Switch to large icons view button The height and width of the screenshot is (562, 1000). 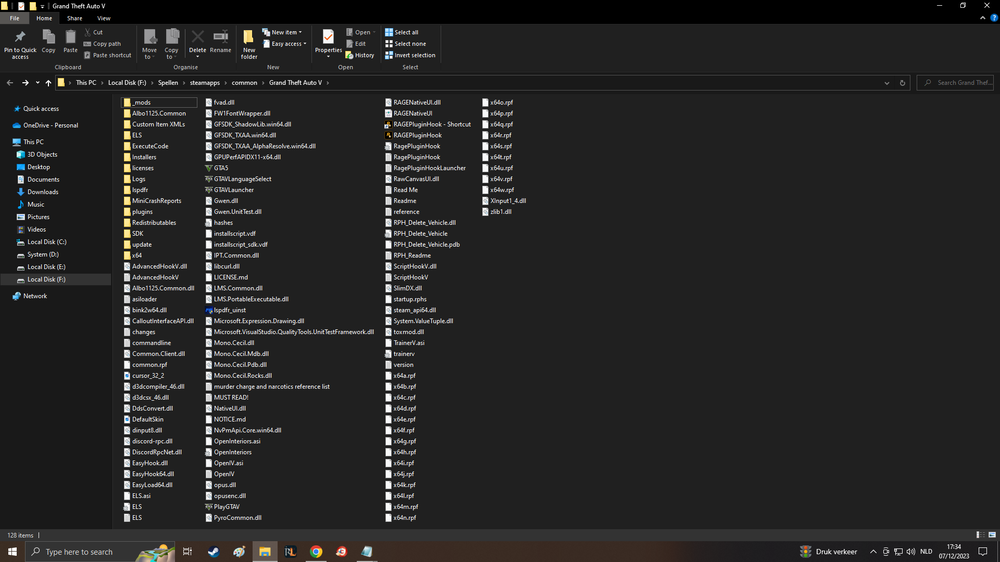[992, 535]
